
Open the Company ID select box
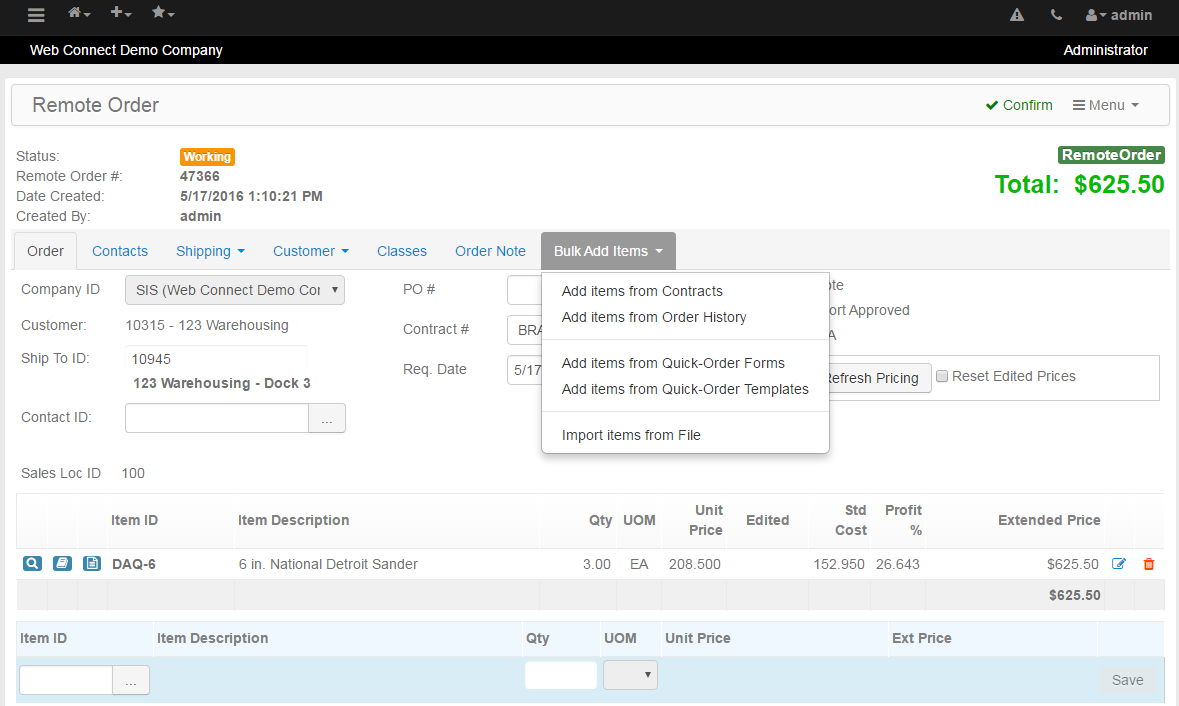(235, 290)
